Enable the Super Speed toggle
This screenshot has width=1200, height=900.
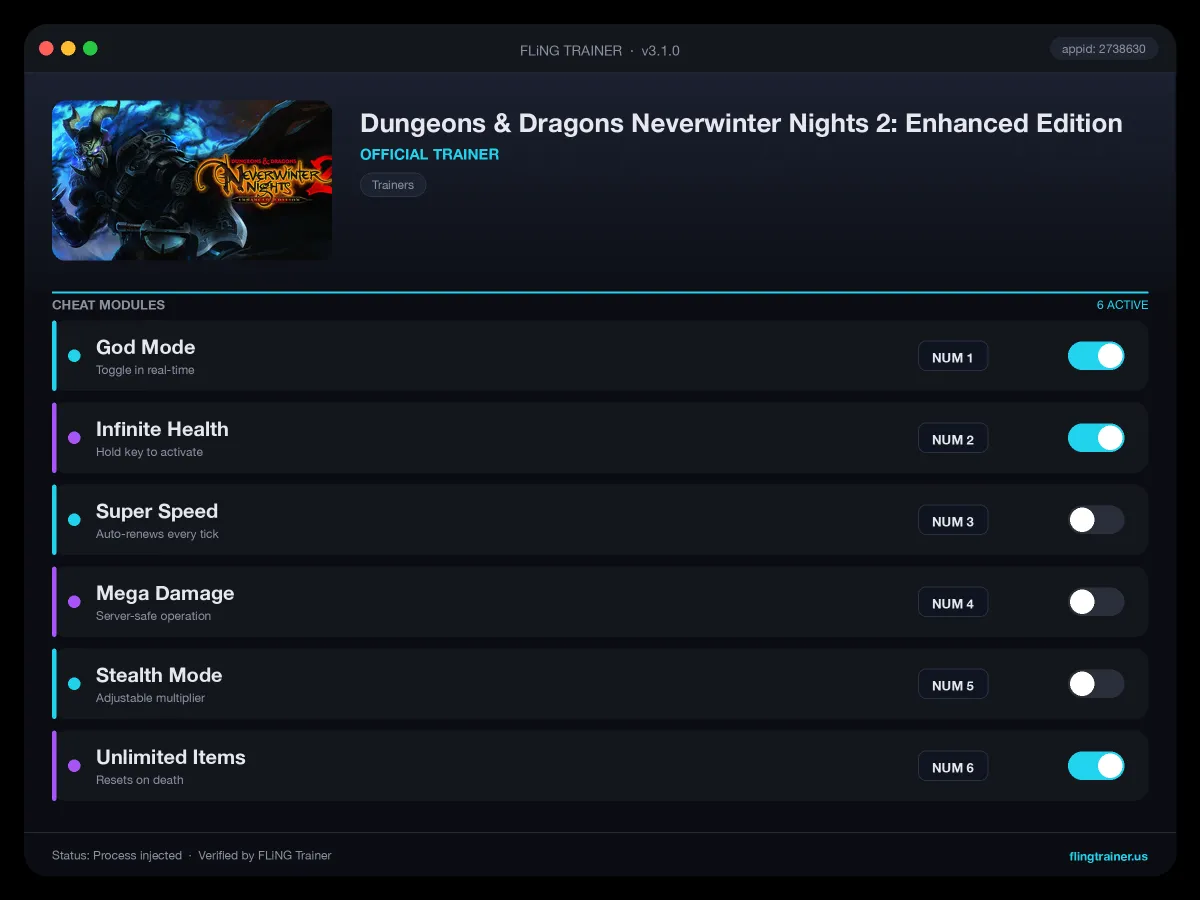click(1096, 520)
